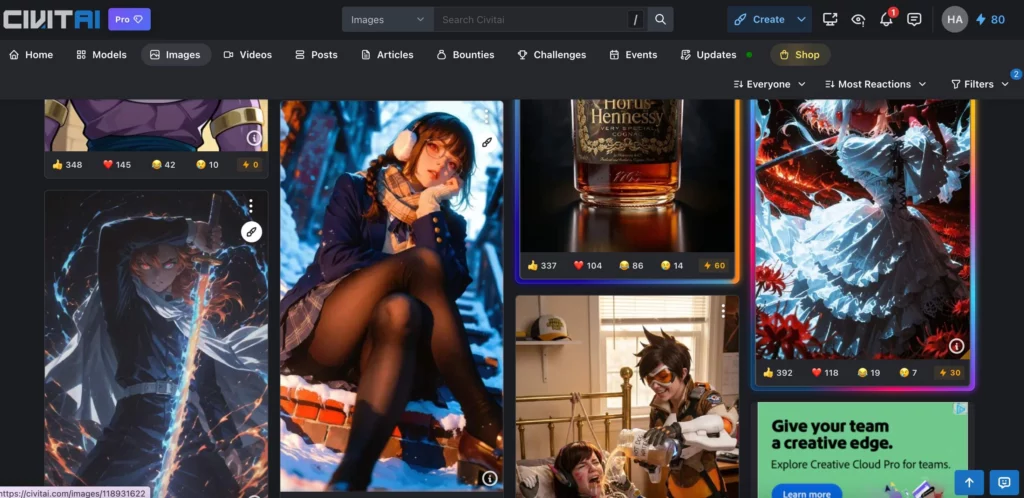The width and height of the screenshot is (1024, 498).
Task: Click the Civitai logo
Action: pyautogui.click(x=52, y=20)
